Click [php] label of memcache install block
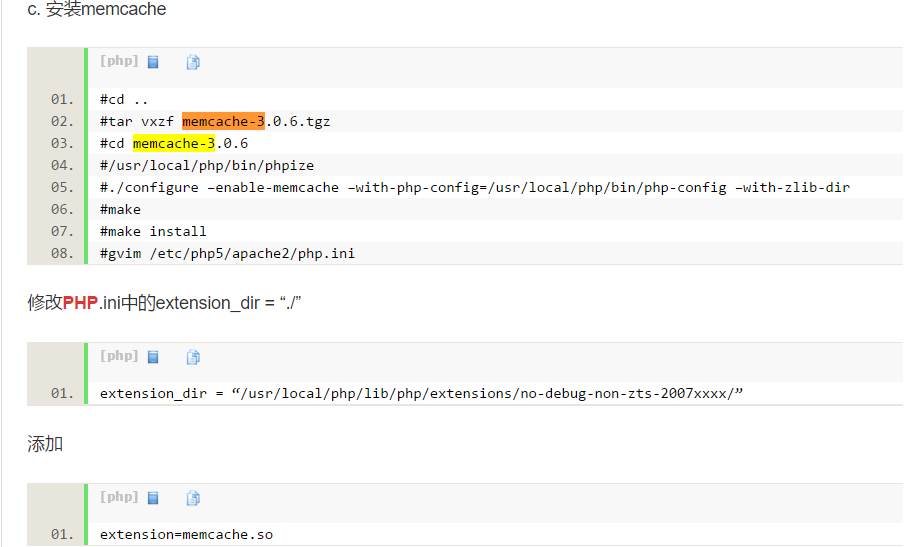This screenshot has height=547, width=908. coord(119,61)
